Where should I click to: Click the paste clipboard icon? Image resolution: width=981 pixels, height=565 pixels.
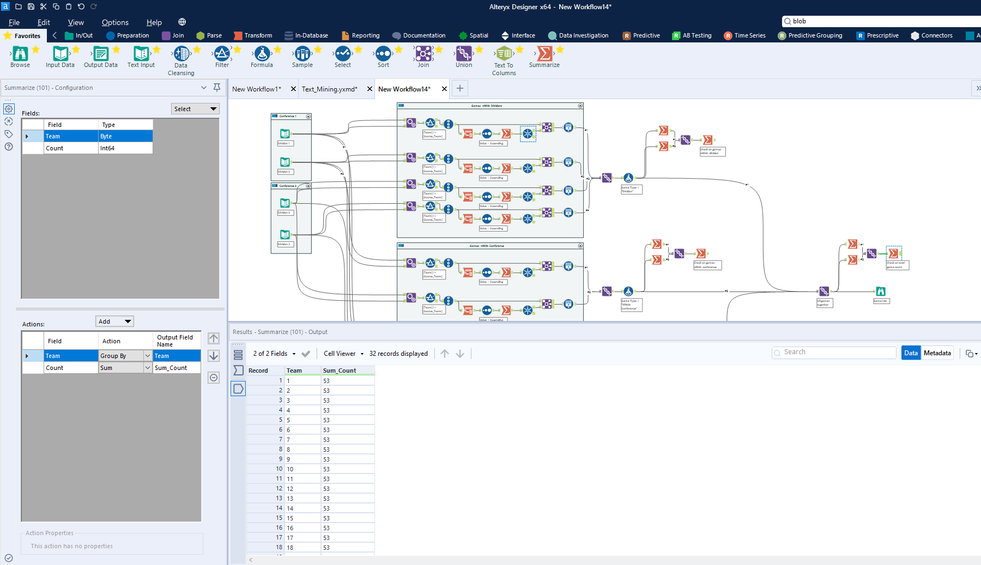[x=68, y=6]
